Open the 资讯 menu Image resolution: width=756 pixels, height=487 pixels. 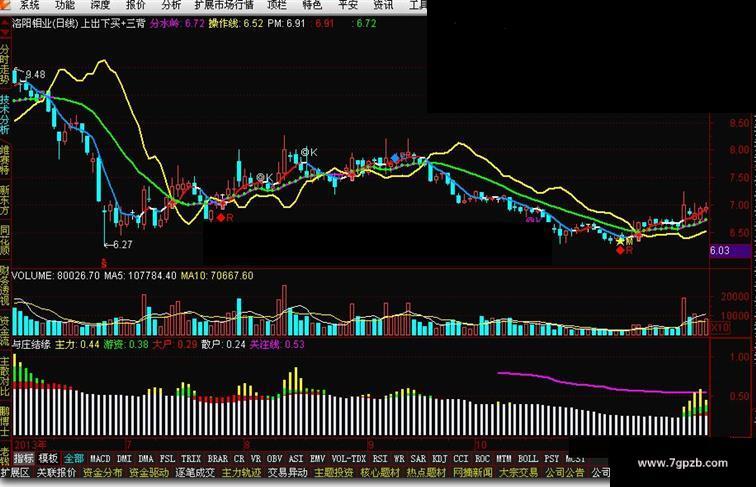pos(383,5)
